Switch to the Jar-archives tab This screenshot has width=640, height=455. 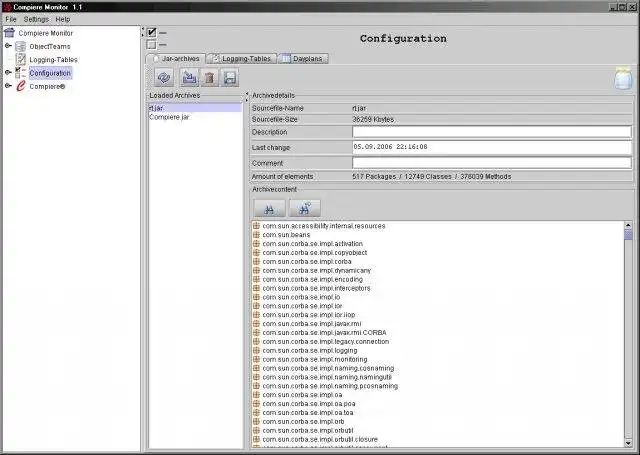click(x=176, y=59)
